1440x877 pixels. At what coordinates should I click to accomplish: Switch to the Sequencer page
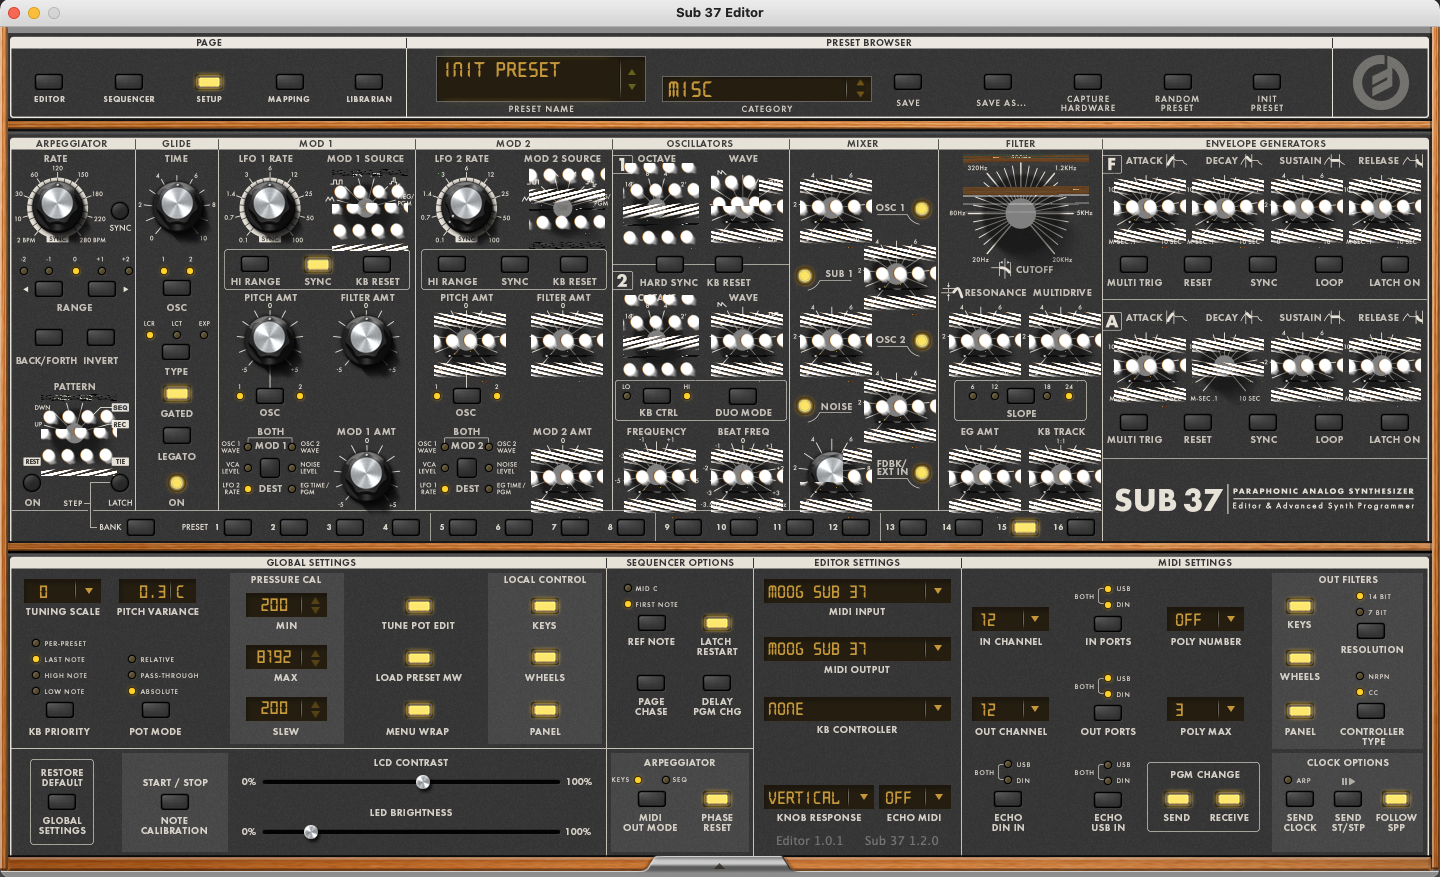coord(129,82)
